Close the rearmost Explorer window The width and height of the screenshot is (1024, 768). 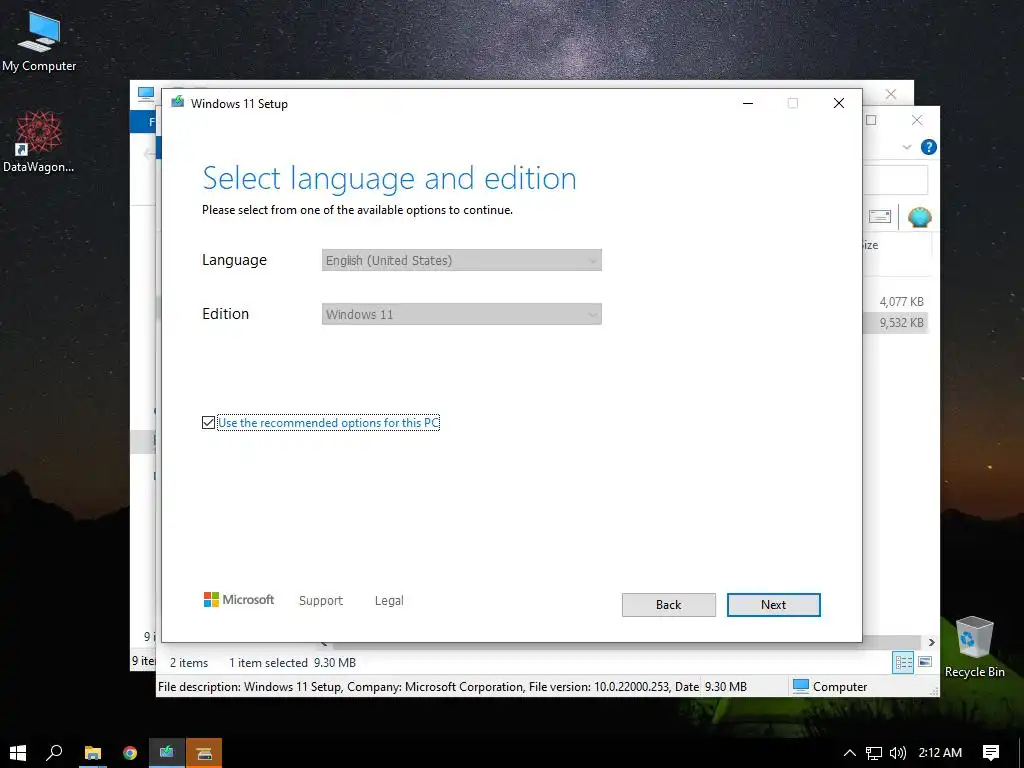pos(891,94)
